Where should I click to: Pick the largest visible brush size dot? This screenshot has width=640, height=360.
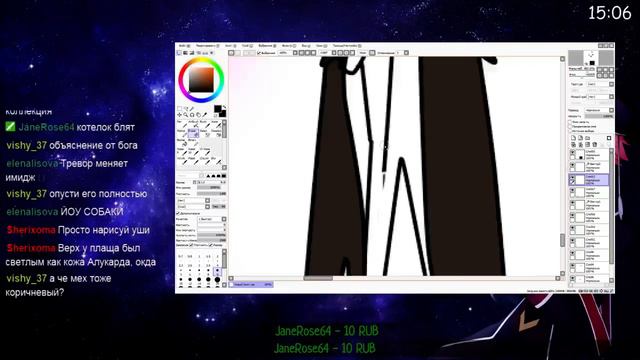point(218,279)
